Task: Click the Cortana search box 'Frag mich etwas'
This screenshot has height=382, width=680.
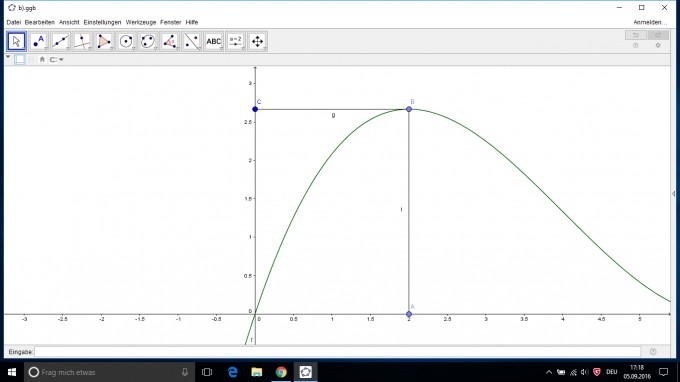Action: click(x=108, y=372)
